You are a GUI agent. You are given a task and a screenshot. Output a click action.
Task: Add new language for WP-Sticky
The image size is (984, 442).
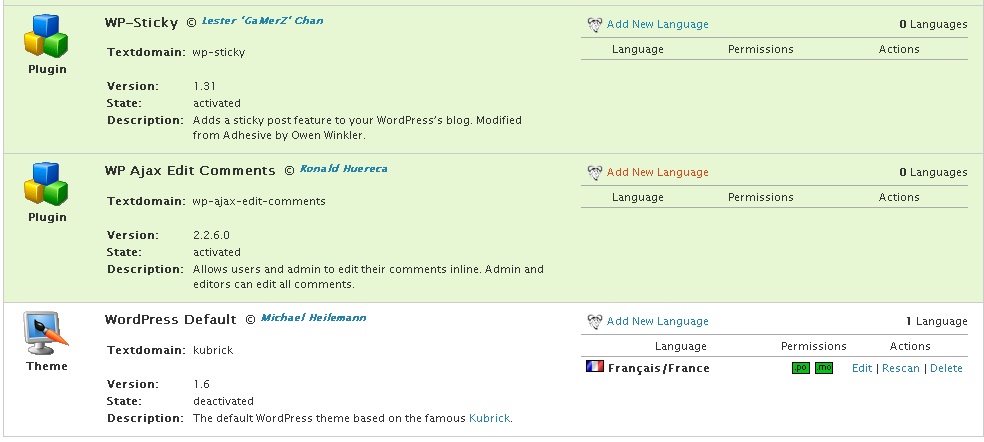(657, 24)
